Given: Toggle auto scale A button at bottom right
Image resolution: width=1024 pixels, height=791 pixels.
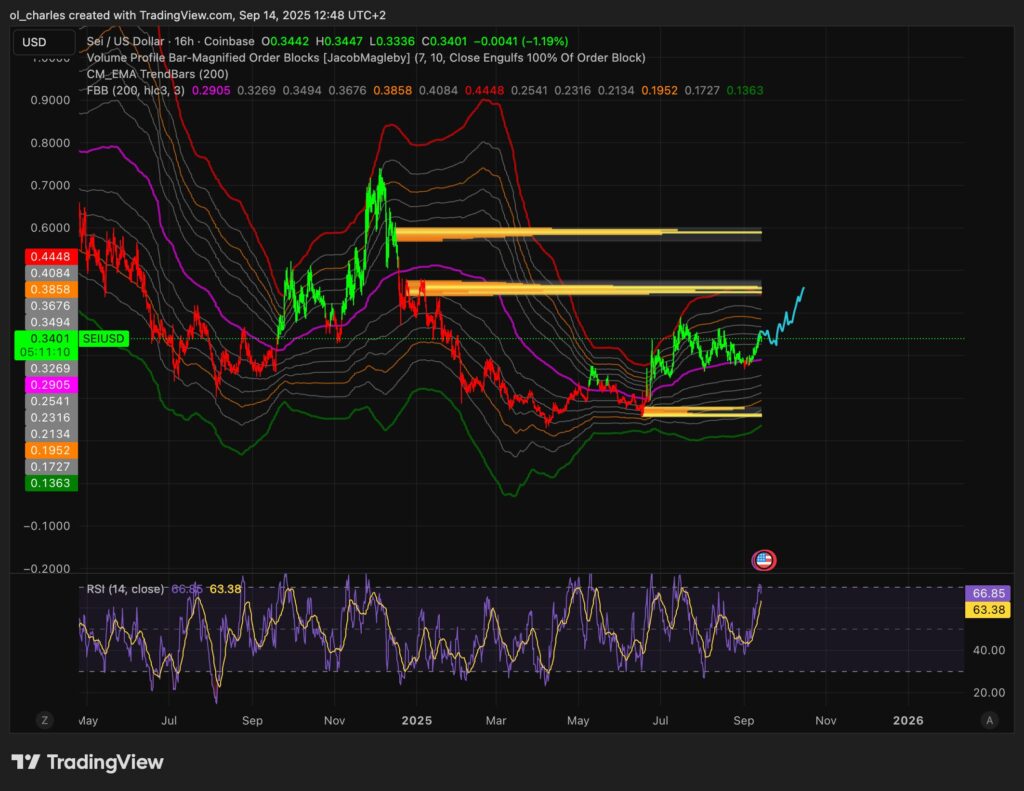Looking at the screenshot, I should 989,720.
